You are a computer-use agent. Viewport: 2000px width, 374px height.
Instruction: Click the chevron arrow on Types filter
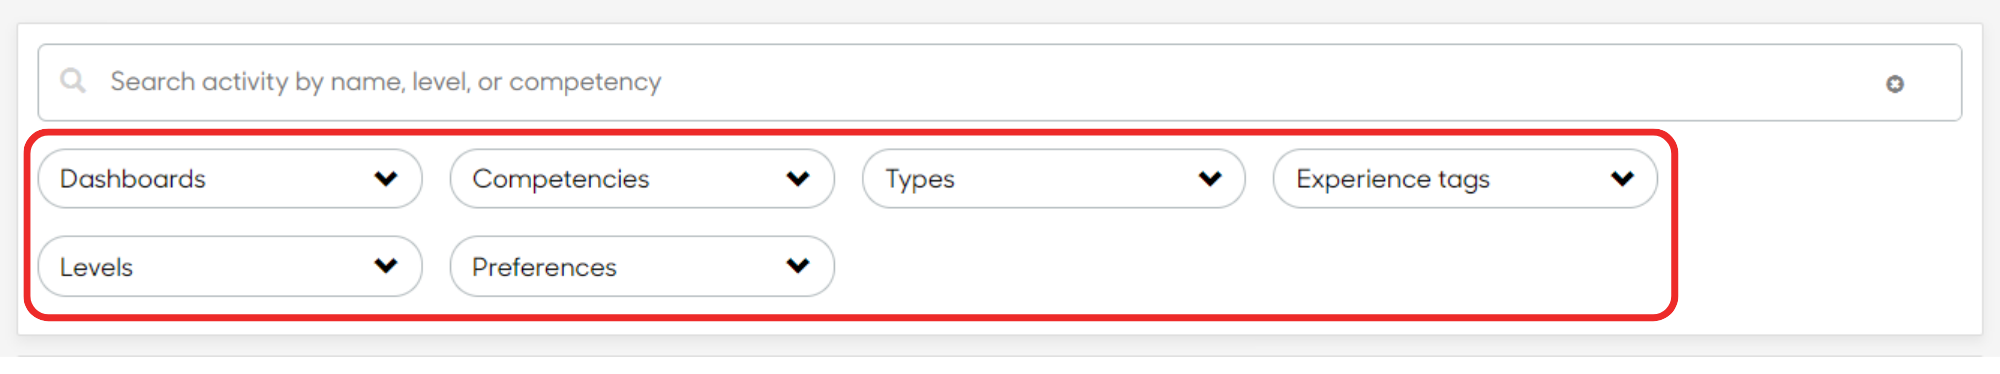(1210, 179)
